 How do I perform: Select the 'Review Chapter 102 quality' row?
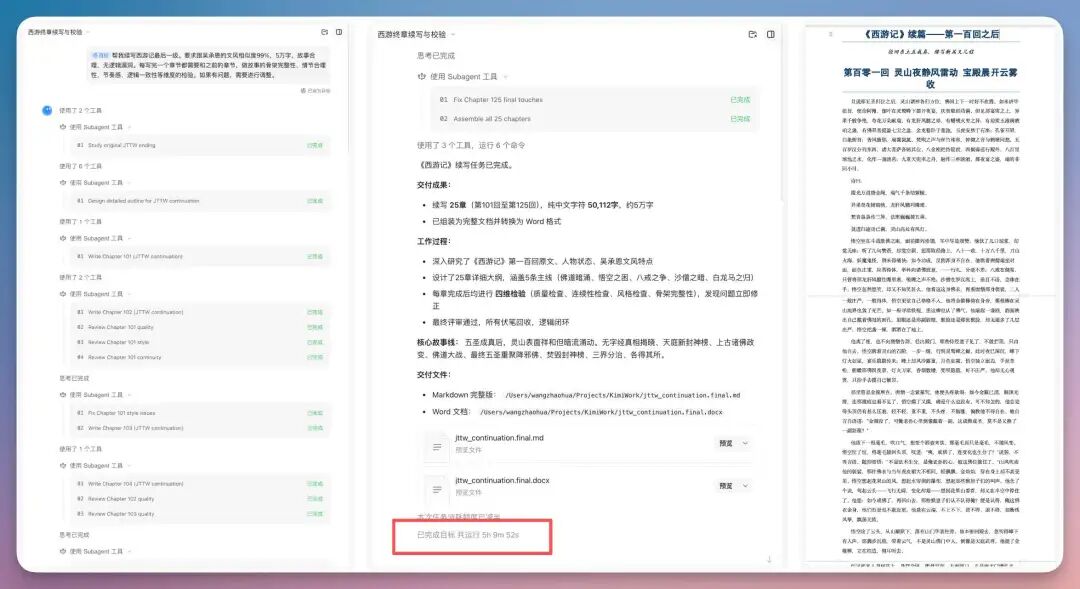[200, 499]
